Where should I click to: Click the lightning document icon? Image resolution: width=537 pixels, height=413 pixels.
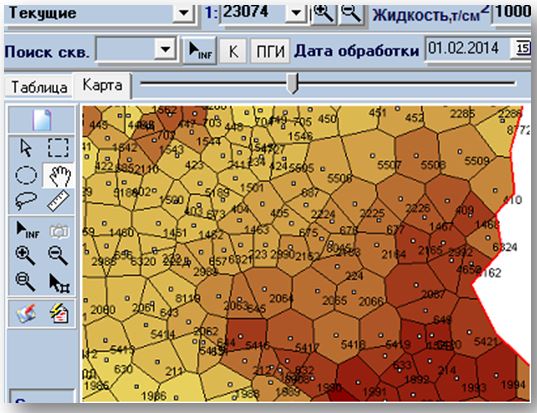59,313
